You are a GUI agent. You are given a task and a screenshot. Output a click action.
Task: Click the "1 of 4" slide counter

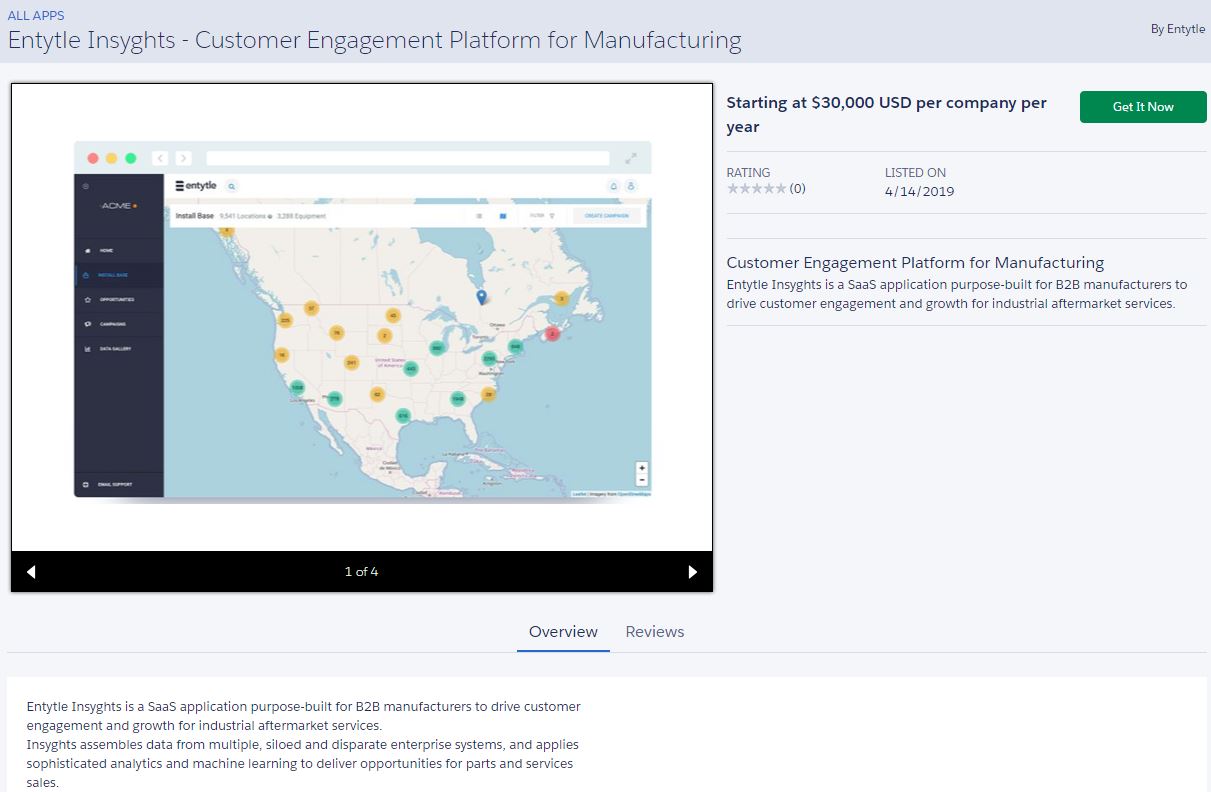[x=361, y=572]
